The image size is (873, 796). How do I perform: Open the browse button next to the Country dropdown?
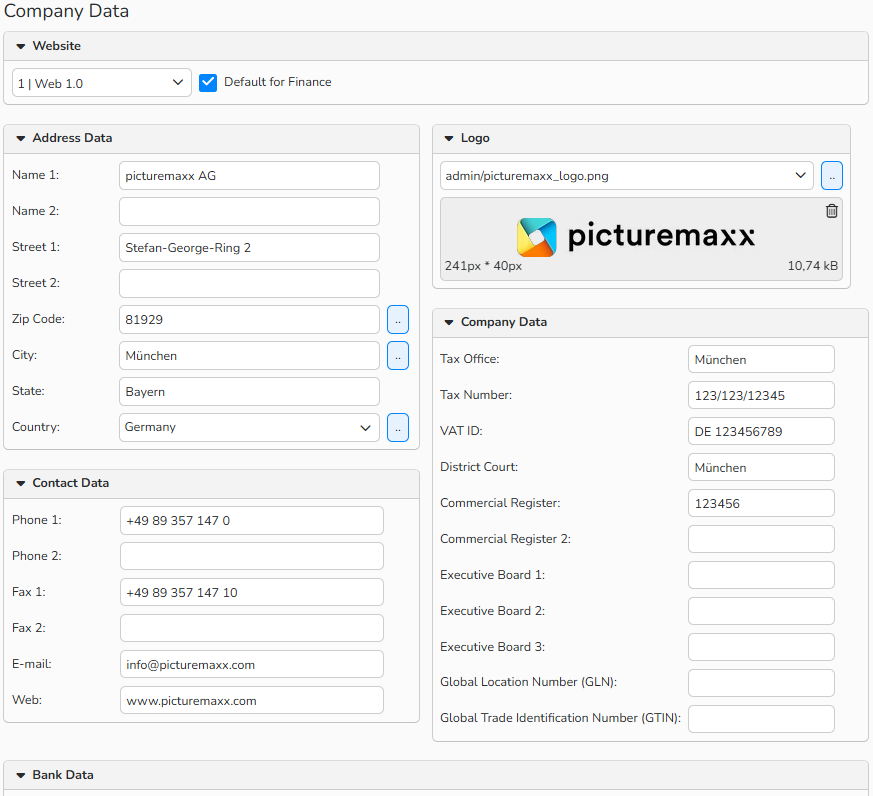click(x=398, y=428)
